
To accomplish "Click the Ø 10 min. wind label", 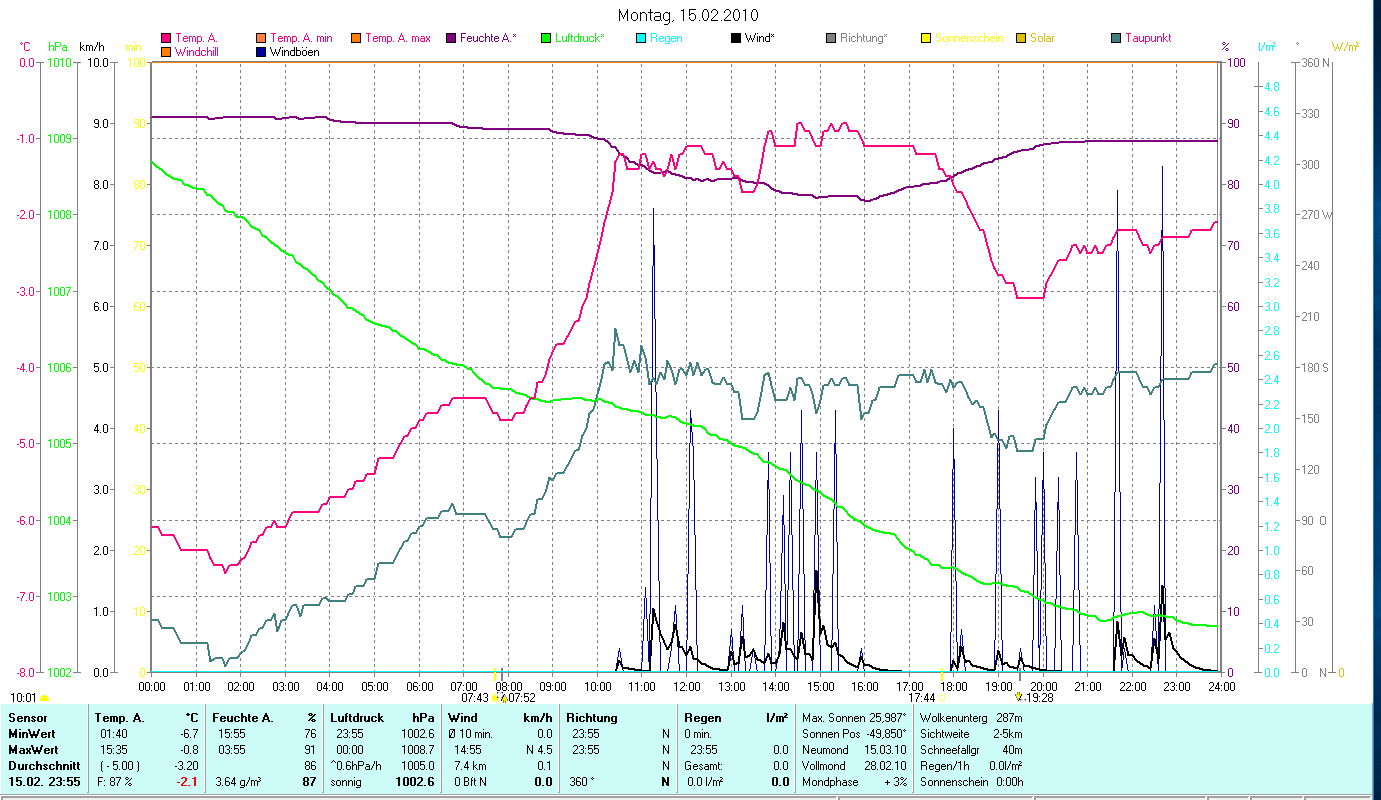I will (x=470, y=734).
